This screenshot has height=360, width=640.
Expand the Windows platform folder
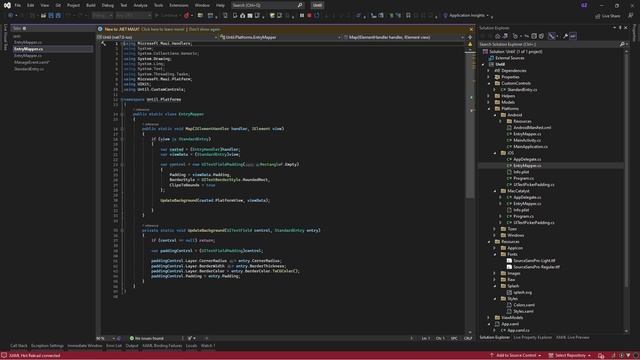pyautogui.click(x=495, y=235)
